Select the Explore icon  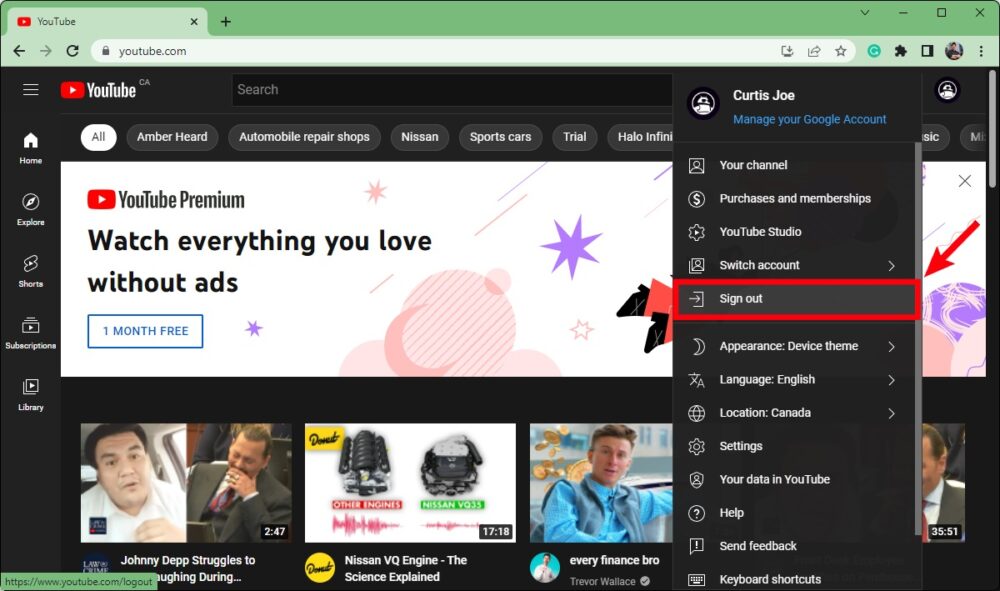pos(30,207)
